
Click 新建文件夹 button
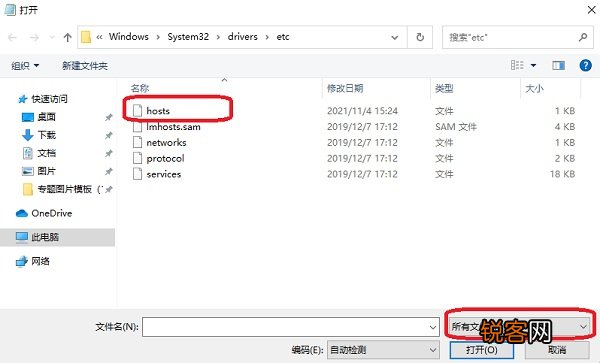point(85,66)
